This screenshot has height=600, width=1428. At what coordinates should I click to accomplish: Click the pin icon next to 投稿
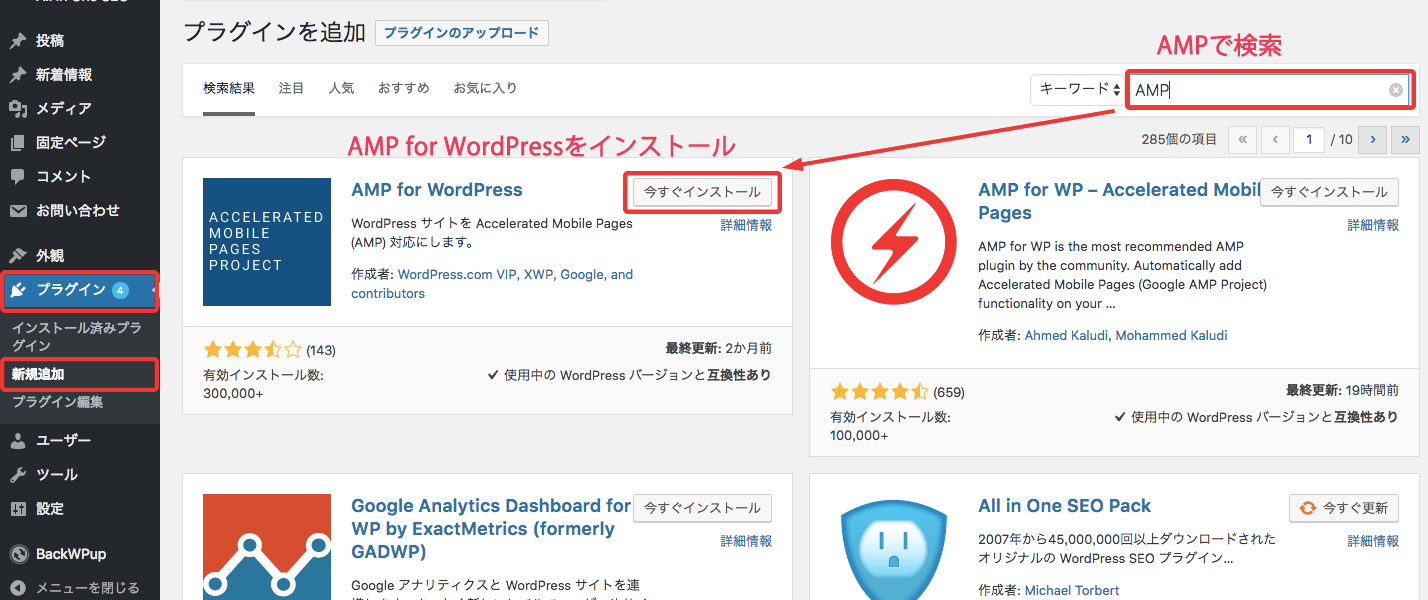[18, 41]
